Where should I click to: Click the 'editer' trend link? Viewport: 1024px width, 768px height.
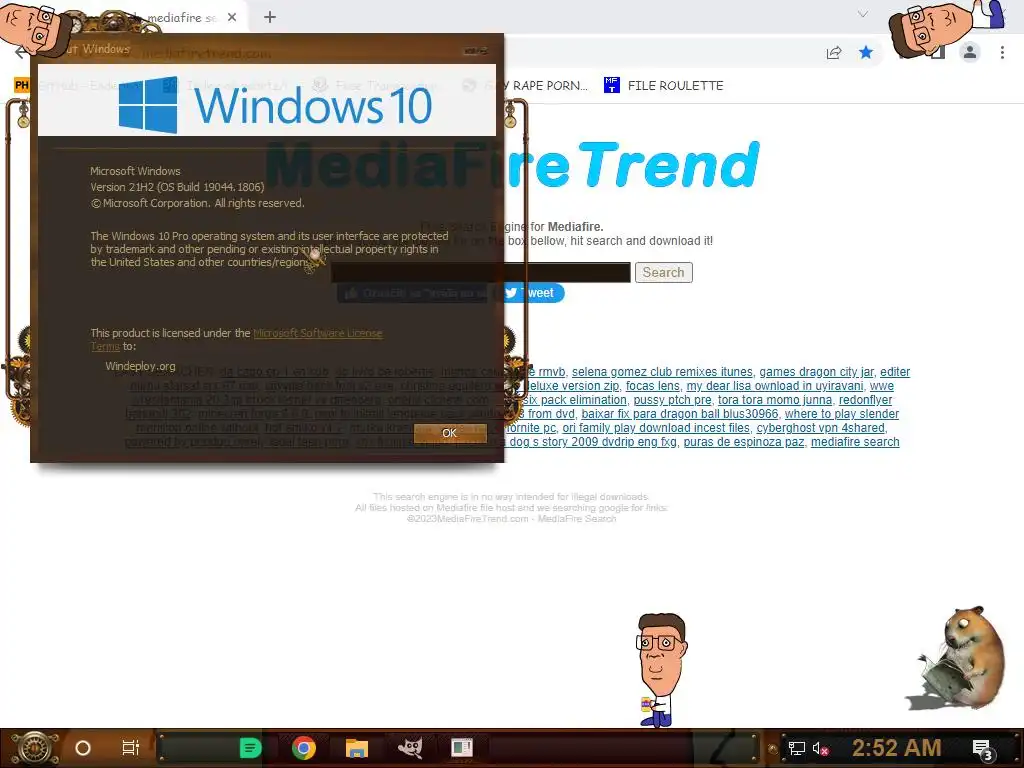[895, 372]
